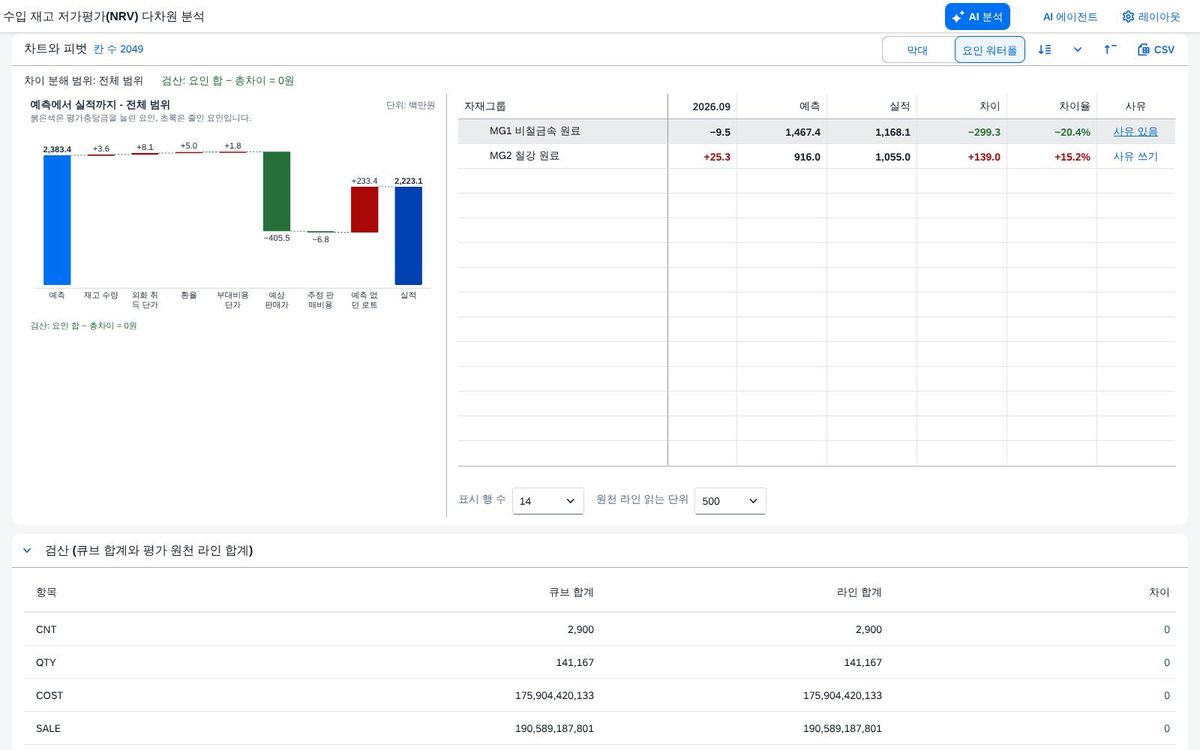Click the green 예상 판매가 bar
1200x750 pixels.
pos(277,191)
